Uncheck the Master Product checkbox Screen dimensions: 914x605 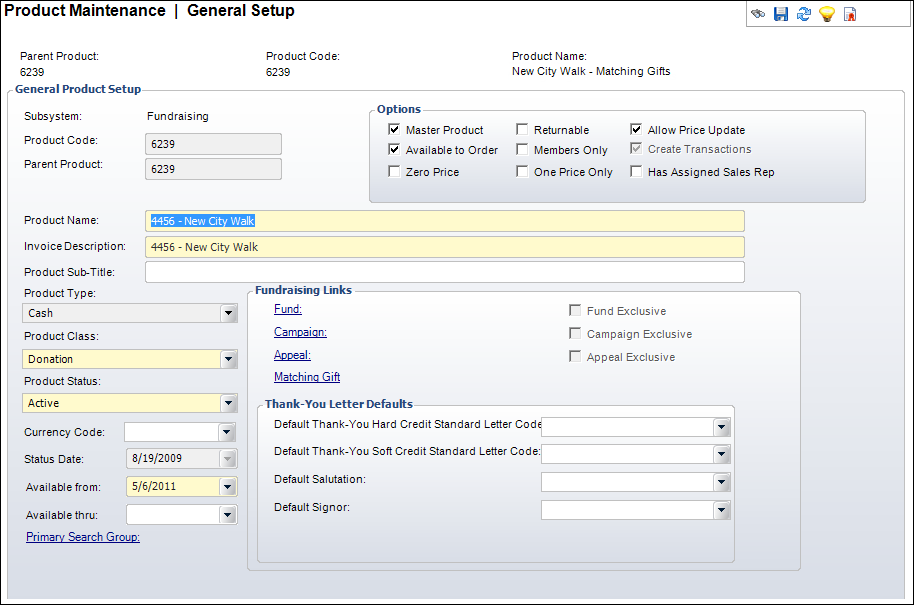coord(394,130)
